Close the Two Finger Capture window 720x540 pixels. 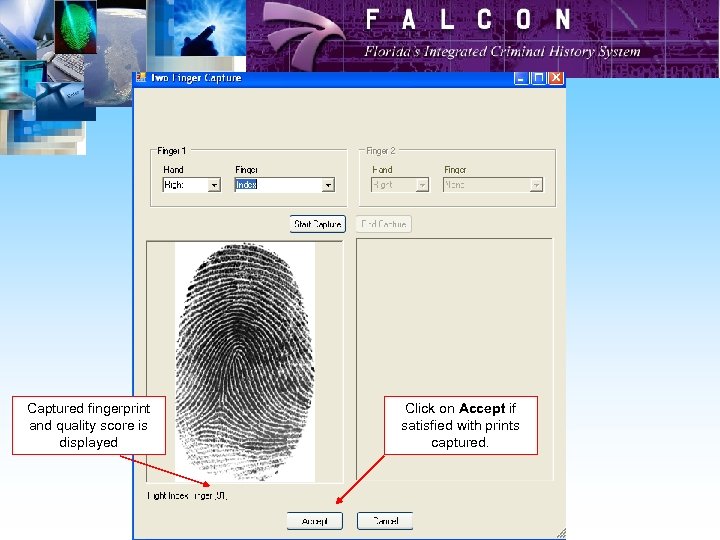click(x=556, y=78)
